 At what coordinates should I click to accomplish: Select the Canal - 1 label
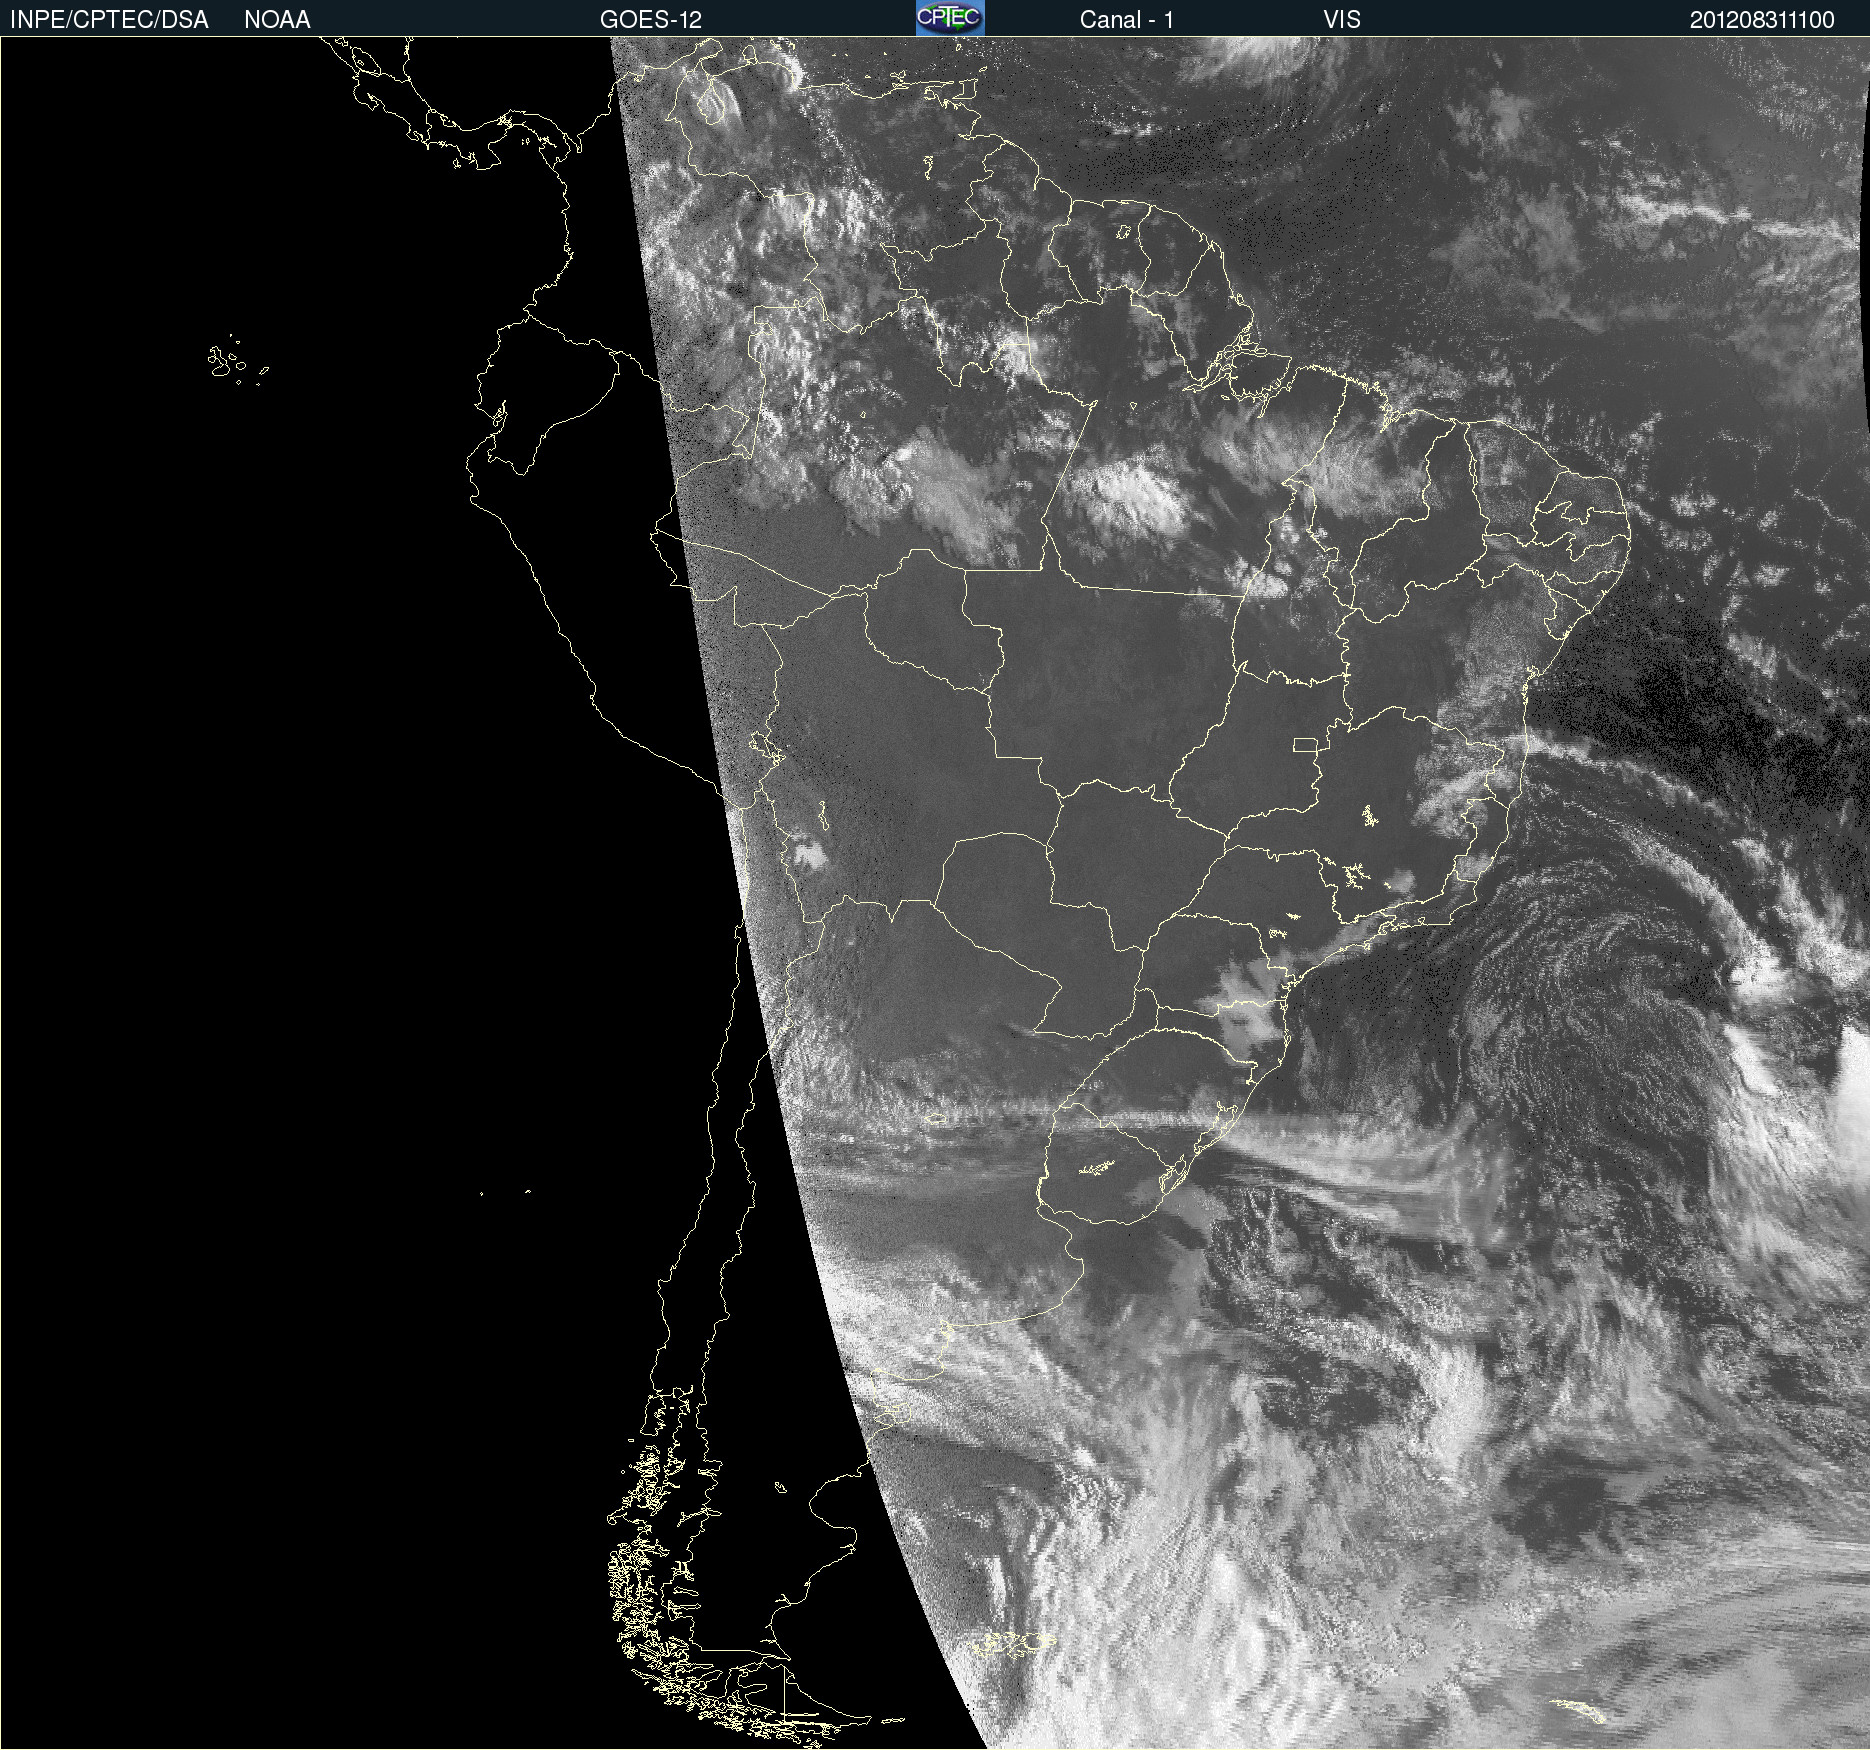pyautogui.click(x=1126, y=20)
